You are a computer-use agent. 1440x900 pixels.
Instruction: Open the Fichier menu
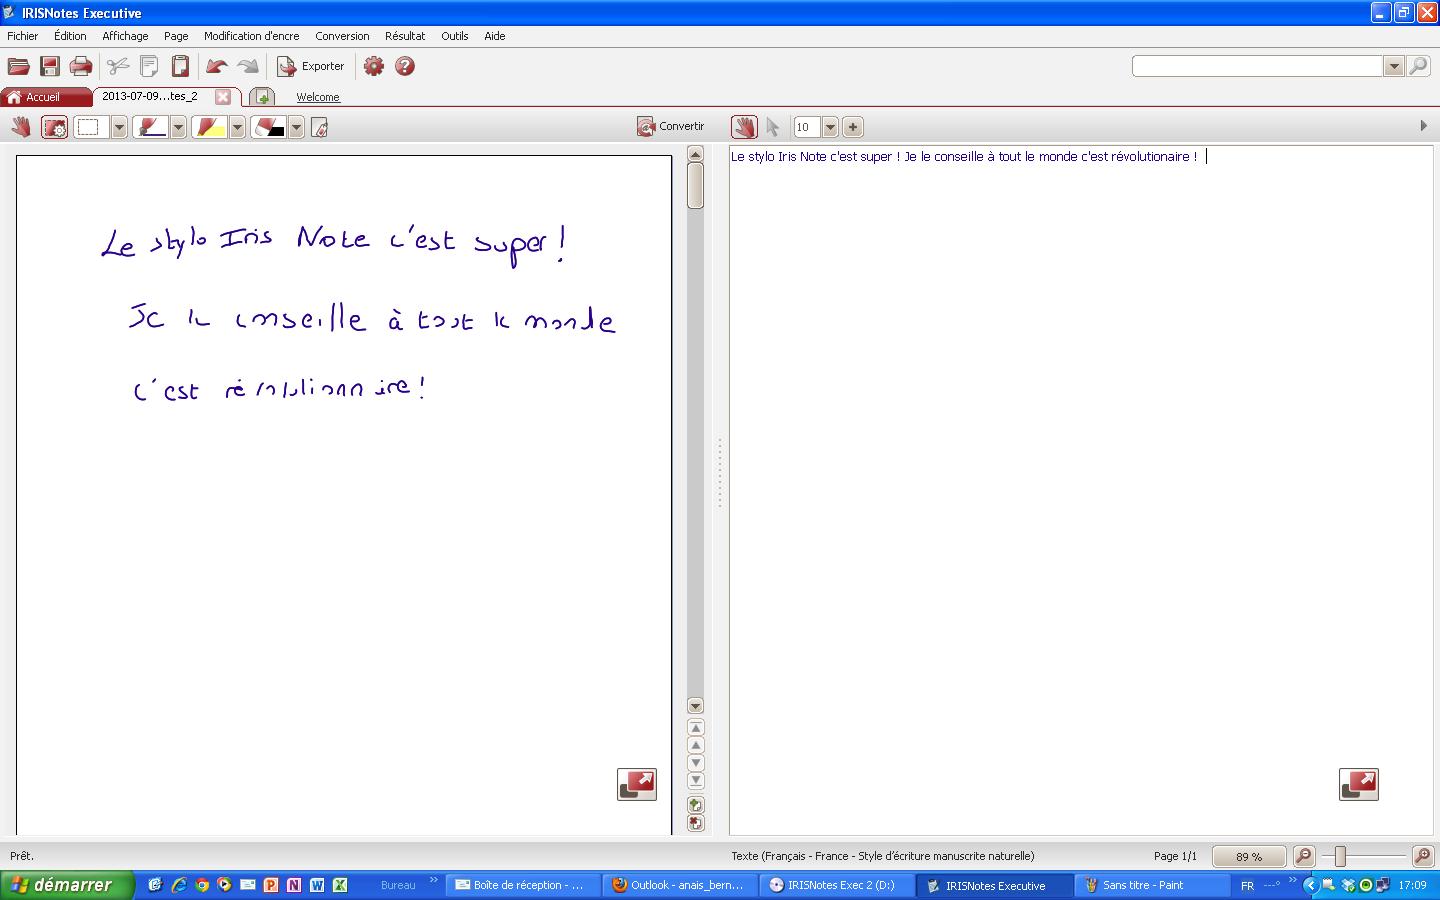(x=22, y=36)
